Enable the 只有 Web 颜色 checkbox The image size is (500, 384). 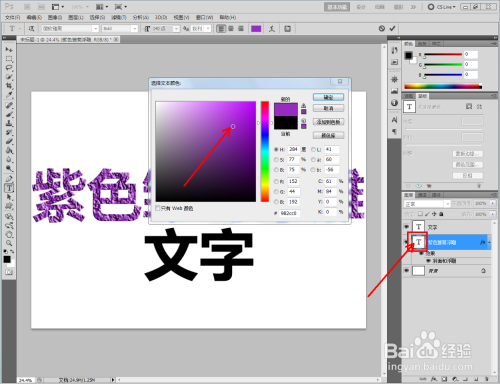pyautogui.click(x=158, y=208)
